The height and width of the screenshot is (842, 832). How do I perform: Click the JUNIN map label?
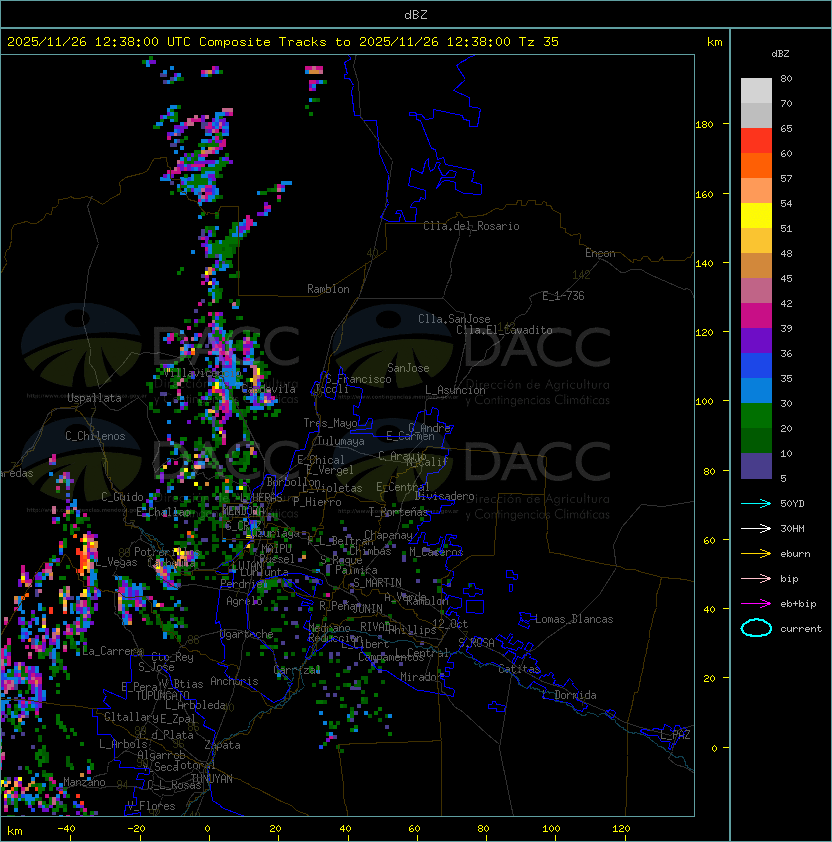[x=367, y=608]
